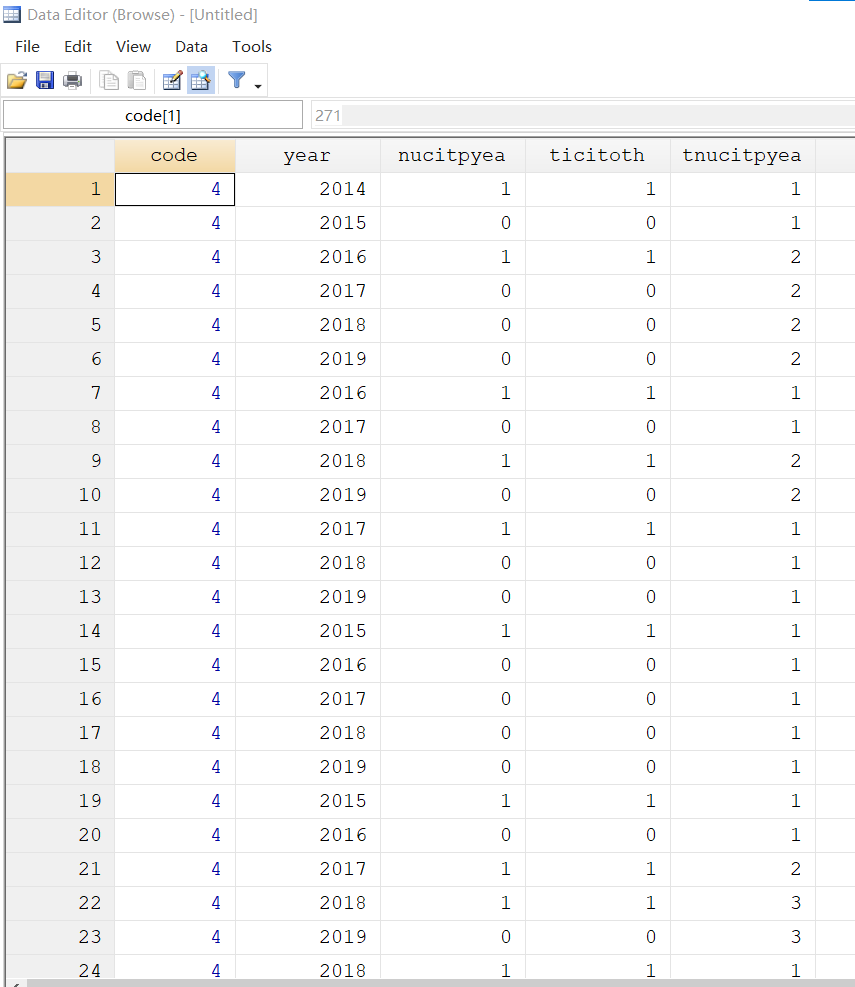The height and width of the screenshot is (987, 855).
Task: Select the tnucitpyea column header
Action: pos(742,155)
